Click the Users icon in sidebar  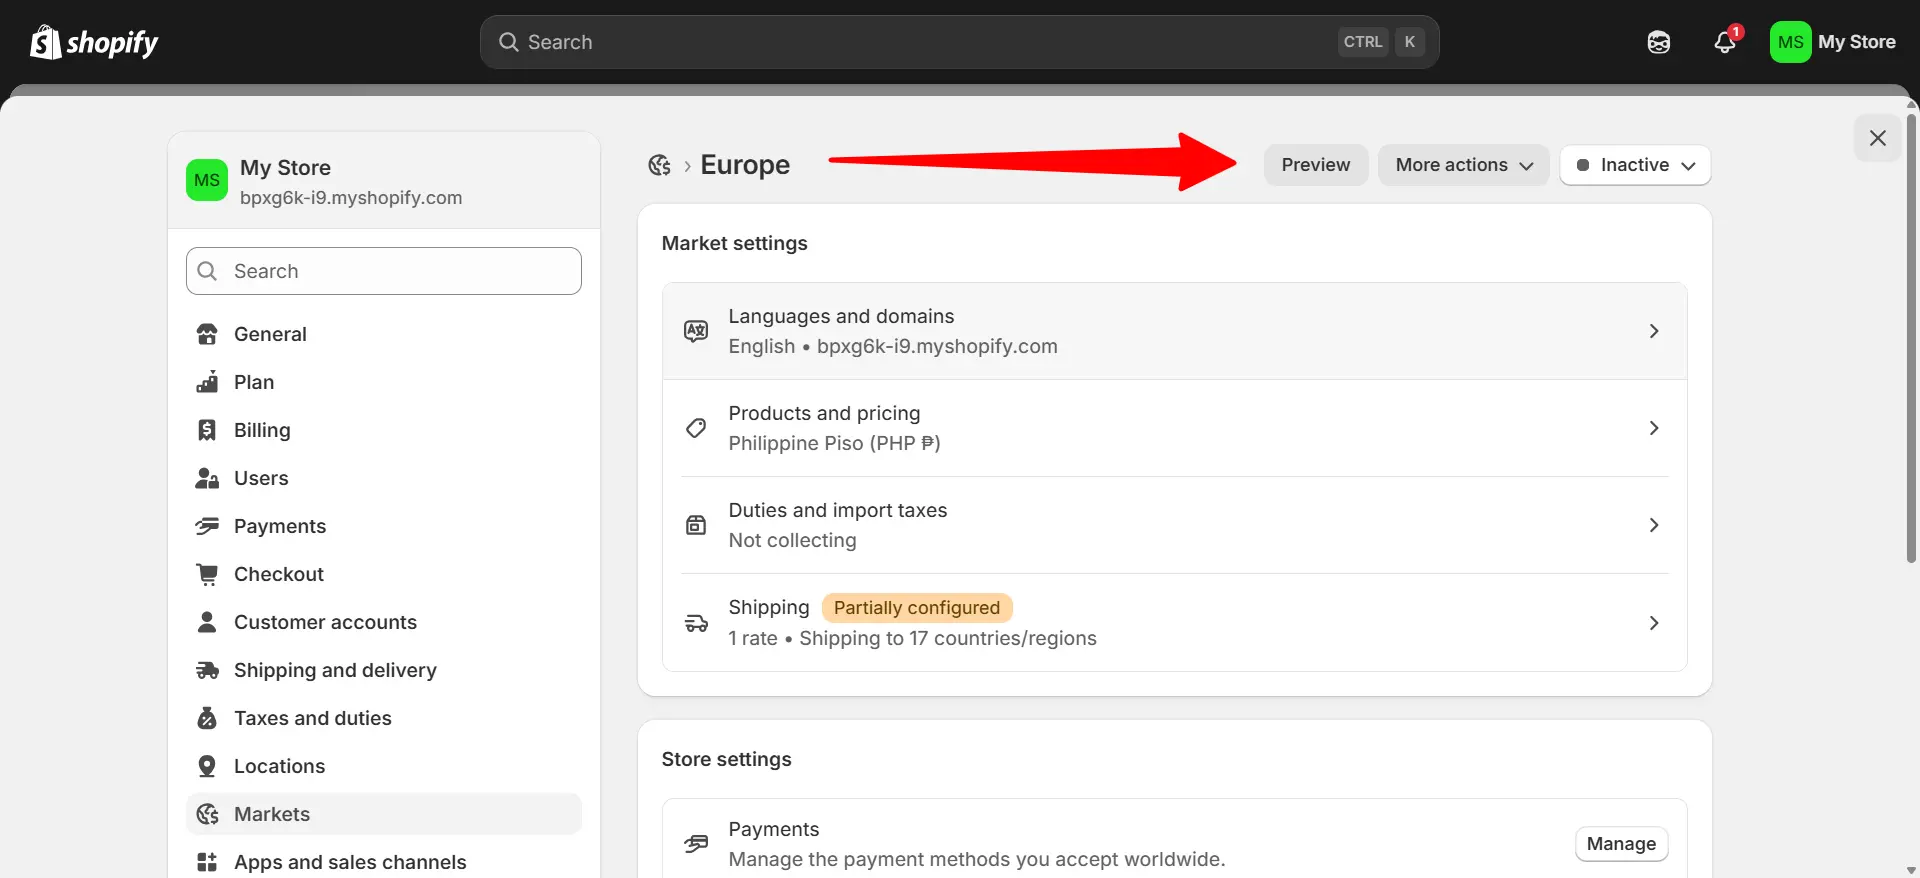pos(207,478)
